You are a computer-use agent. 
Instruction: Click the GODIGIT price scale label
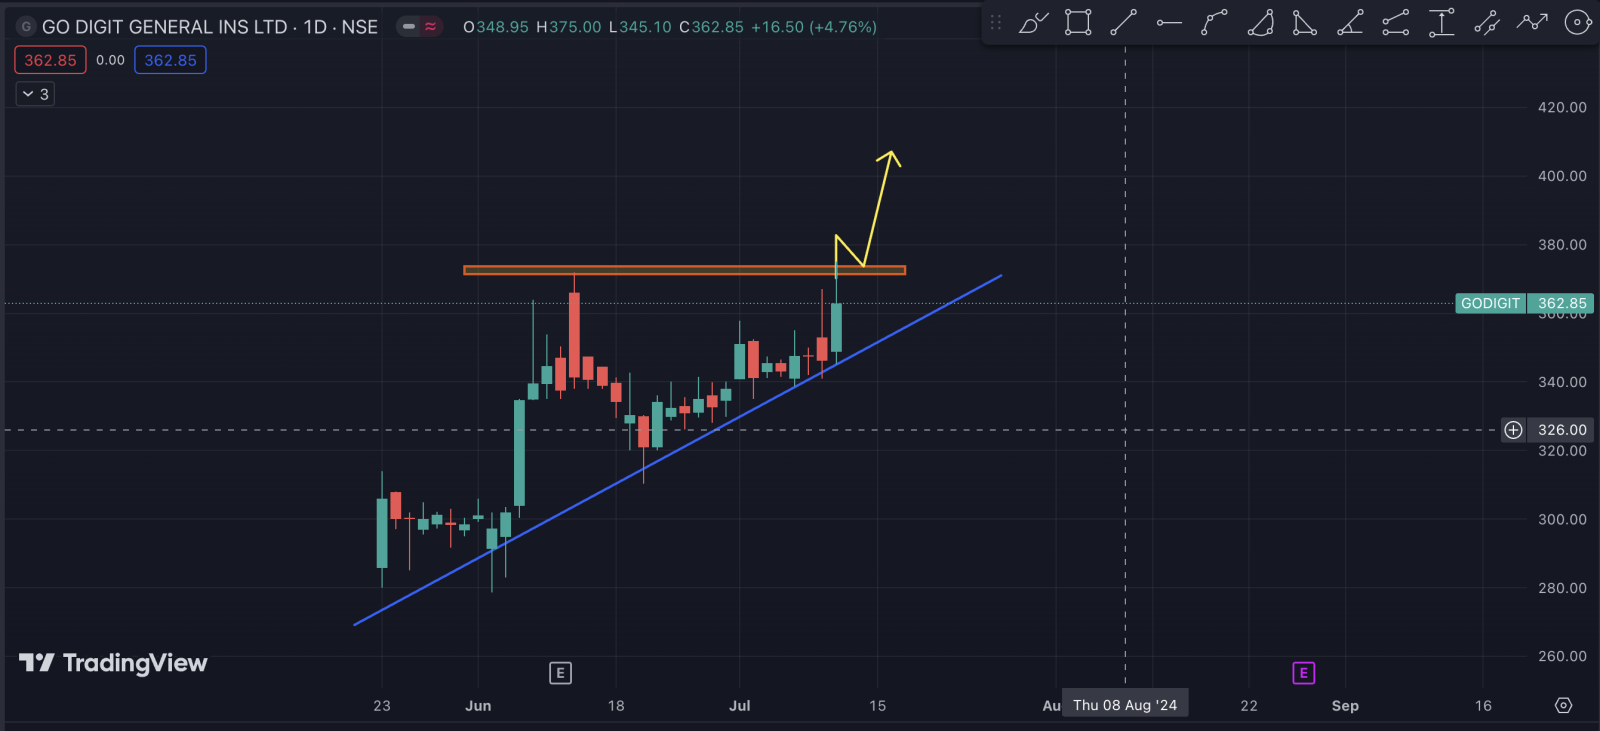pos(1490,303)
